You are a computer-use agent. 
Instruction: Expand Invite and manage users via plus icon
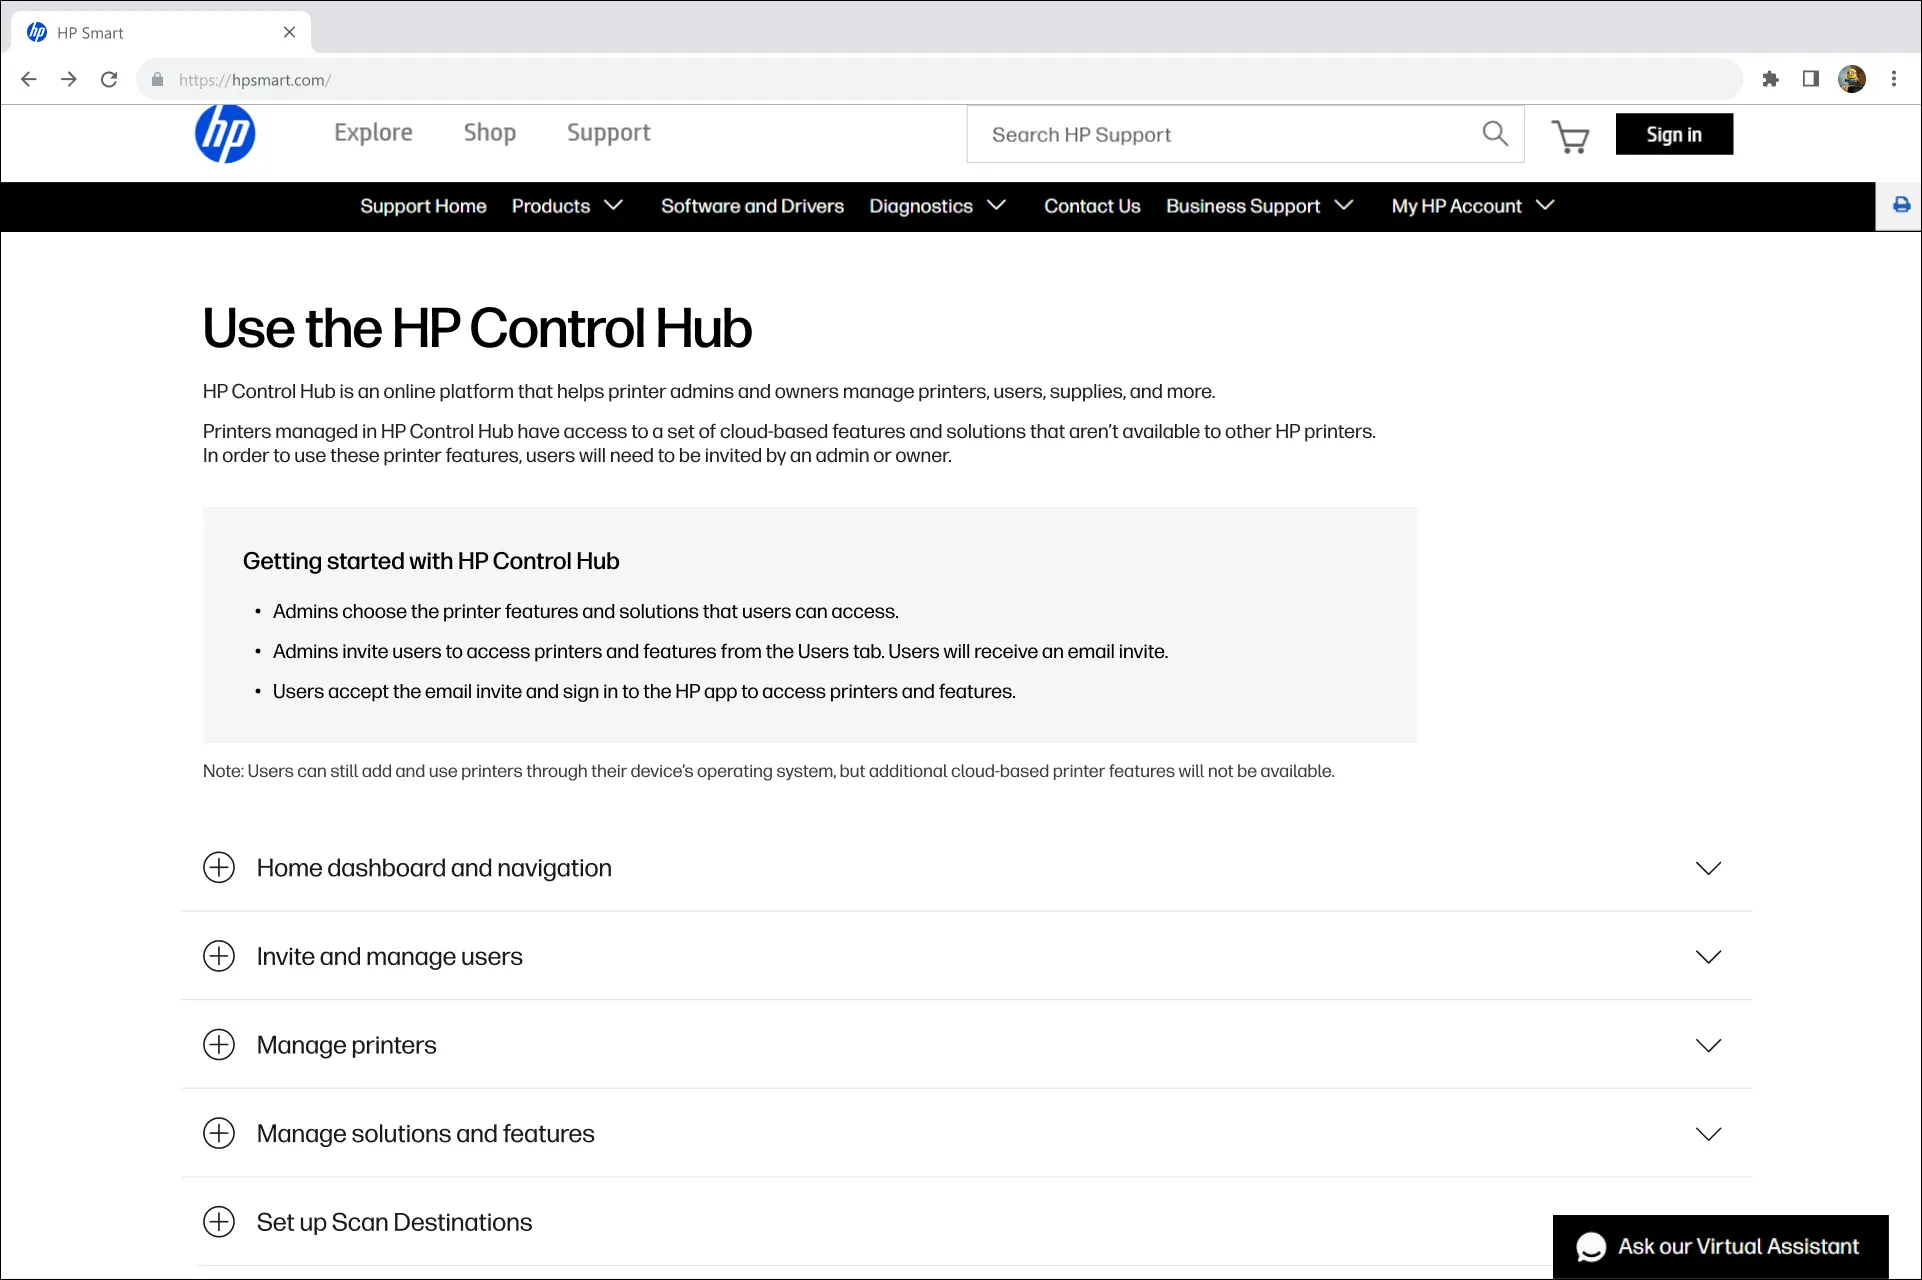click(x=219, y=956)
